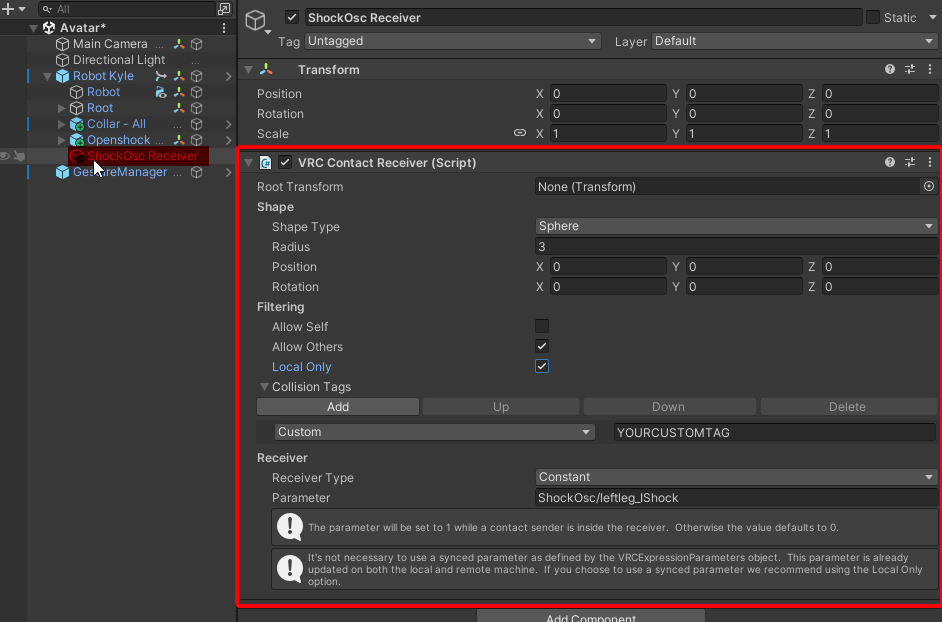The image size is (942, 622).
Task: Open the Shape Type dropdown
Action: [x=735, y=226]
